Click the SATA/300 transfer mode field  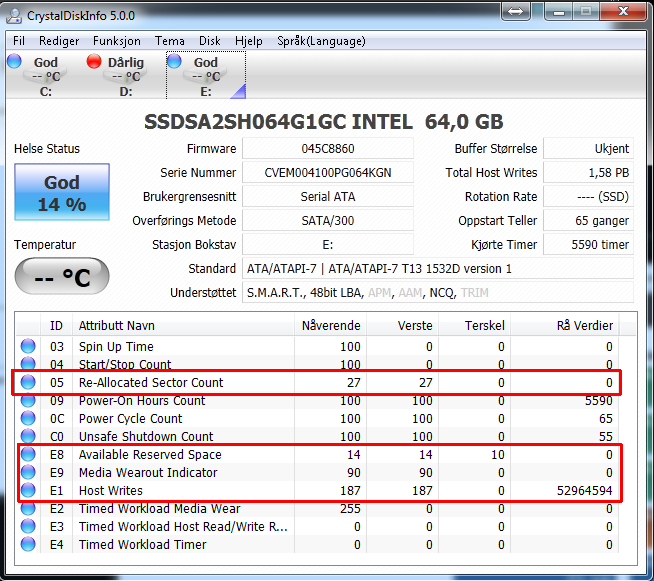(x=328, y=221)
